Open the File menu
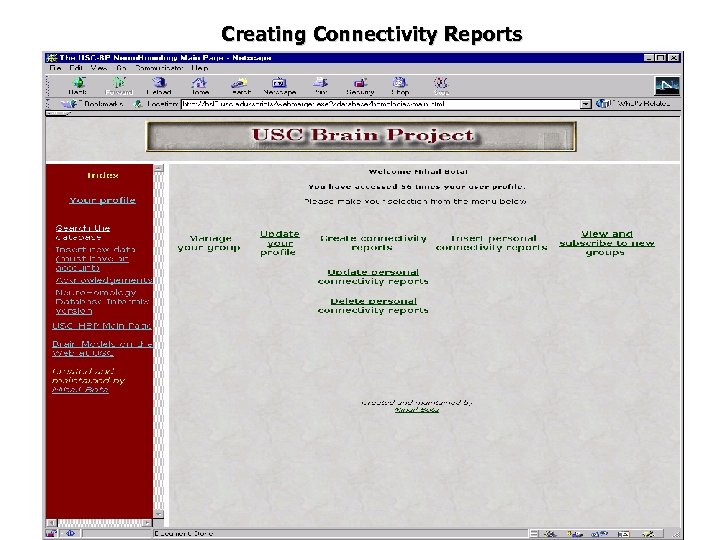 pyautogui.click(x=55, y=68)
